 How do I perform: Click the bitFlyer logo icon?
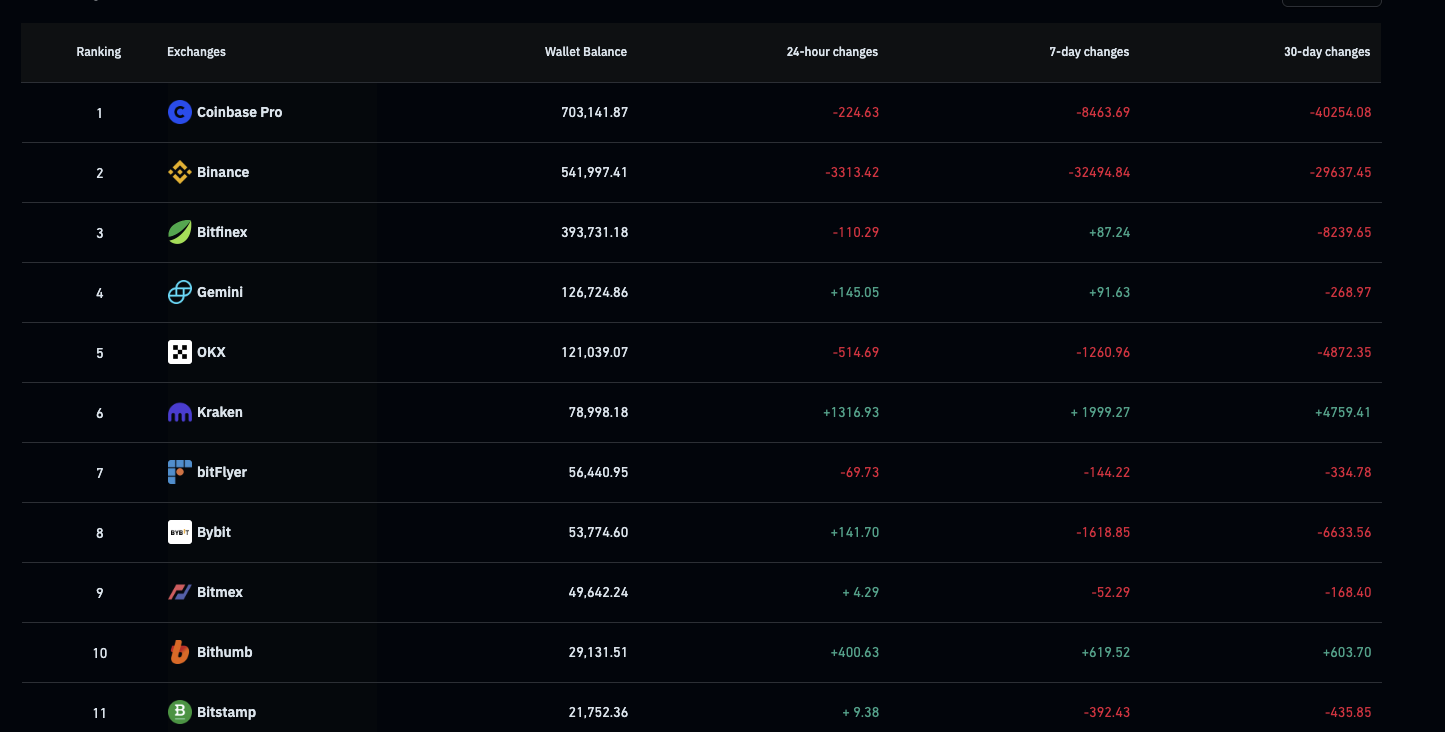coord(178,472)
